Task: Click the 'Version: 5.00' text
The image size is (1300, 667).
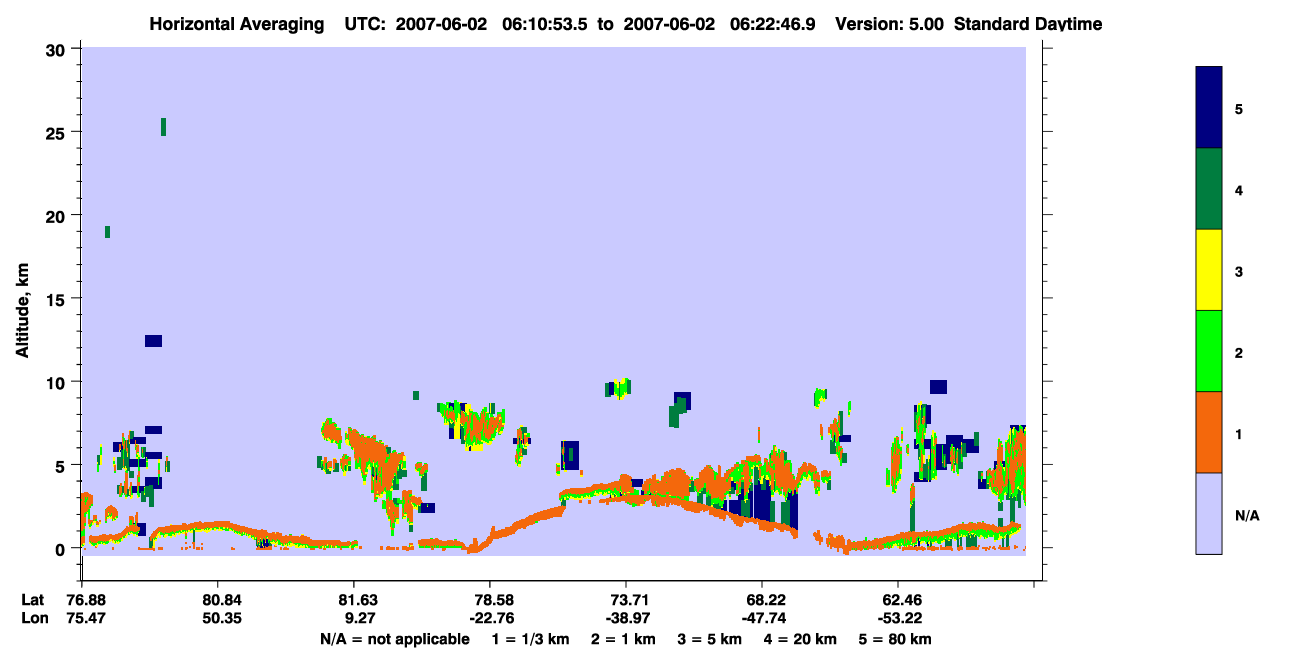Action: coord(889,24)
